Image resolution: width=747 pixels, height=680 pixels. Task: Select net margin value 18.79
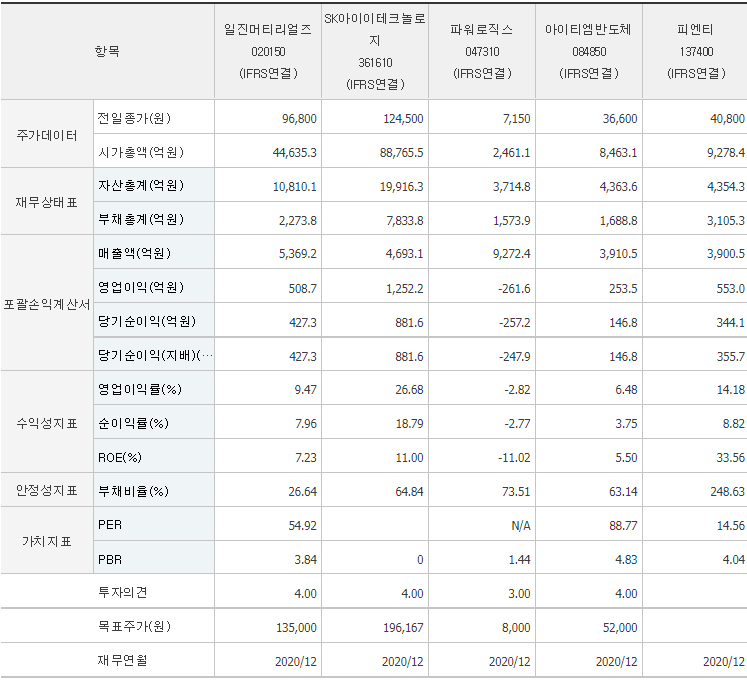pos(409,424)
